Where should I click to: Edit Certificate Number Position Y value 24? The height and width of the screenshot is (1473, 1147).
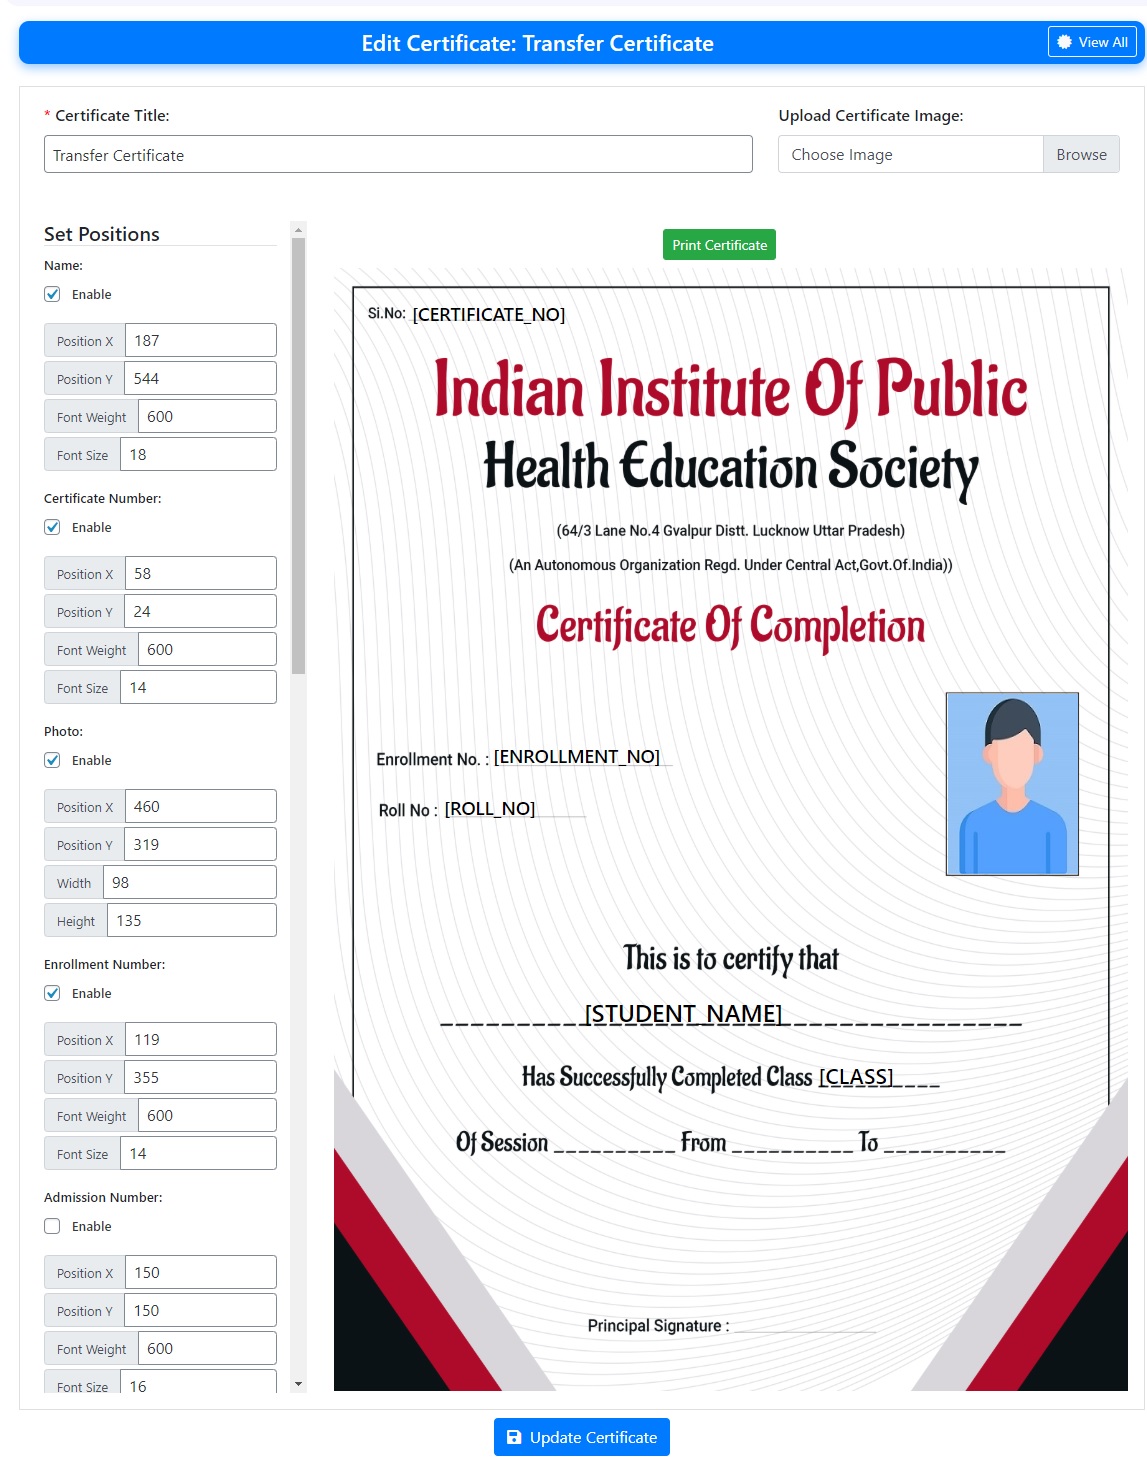(200, 610)
